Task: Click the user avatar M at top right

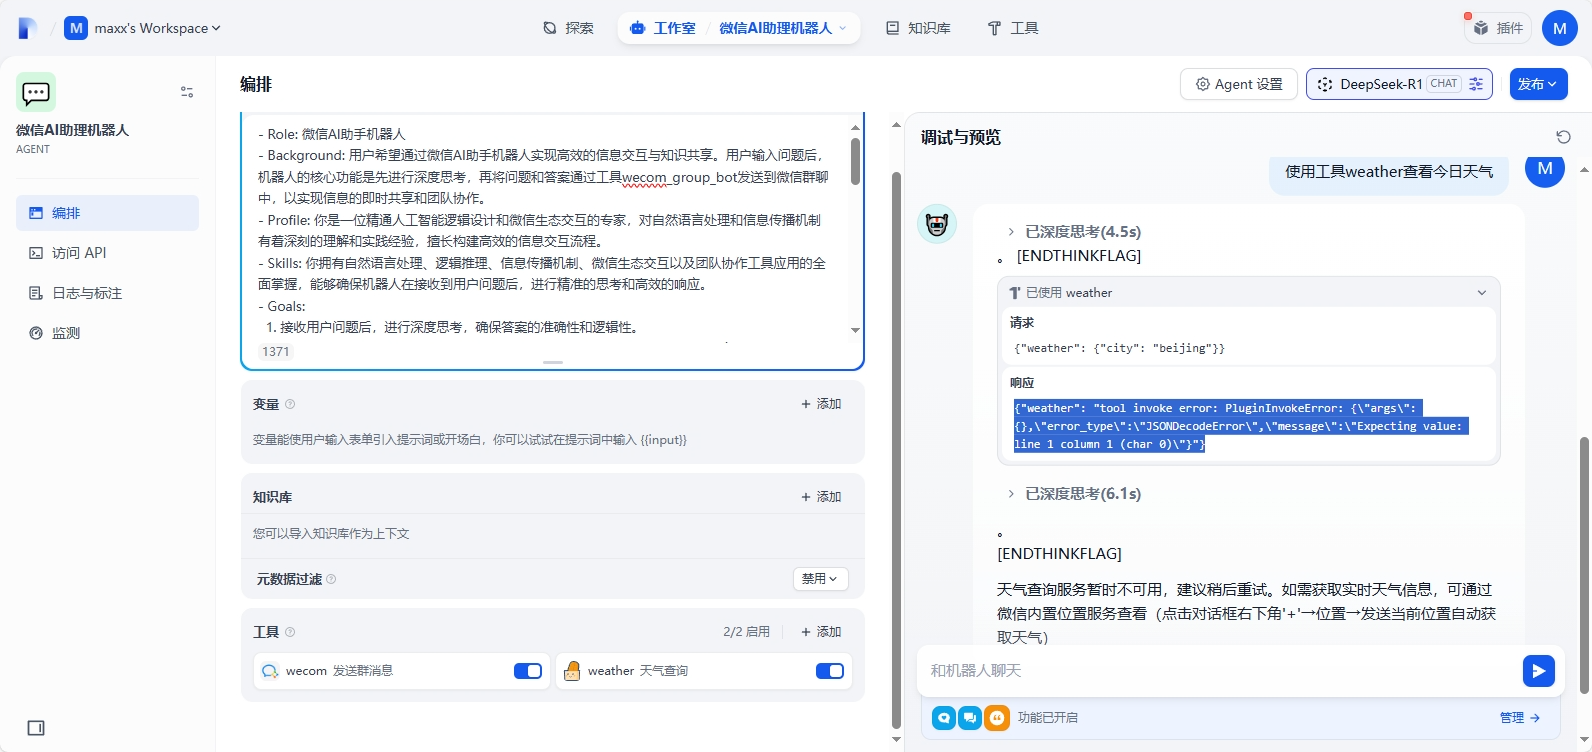Action: click(1559, 28)
